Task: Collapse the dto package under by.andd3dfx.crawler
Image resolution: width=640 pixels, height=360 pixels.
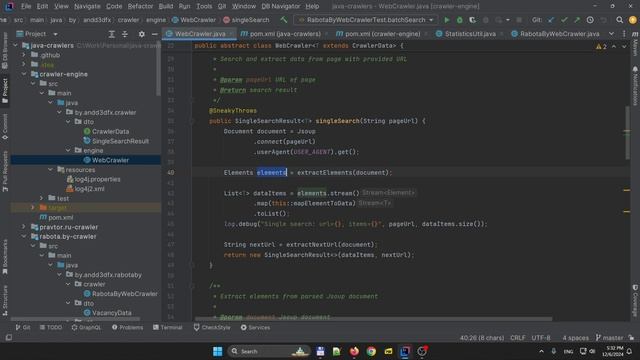Action: tap(68, 122)
